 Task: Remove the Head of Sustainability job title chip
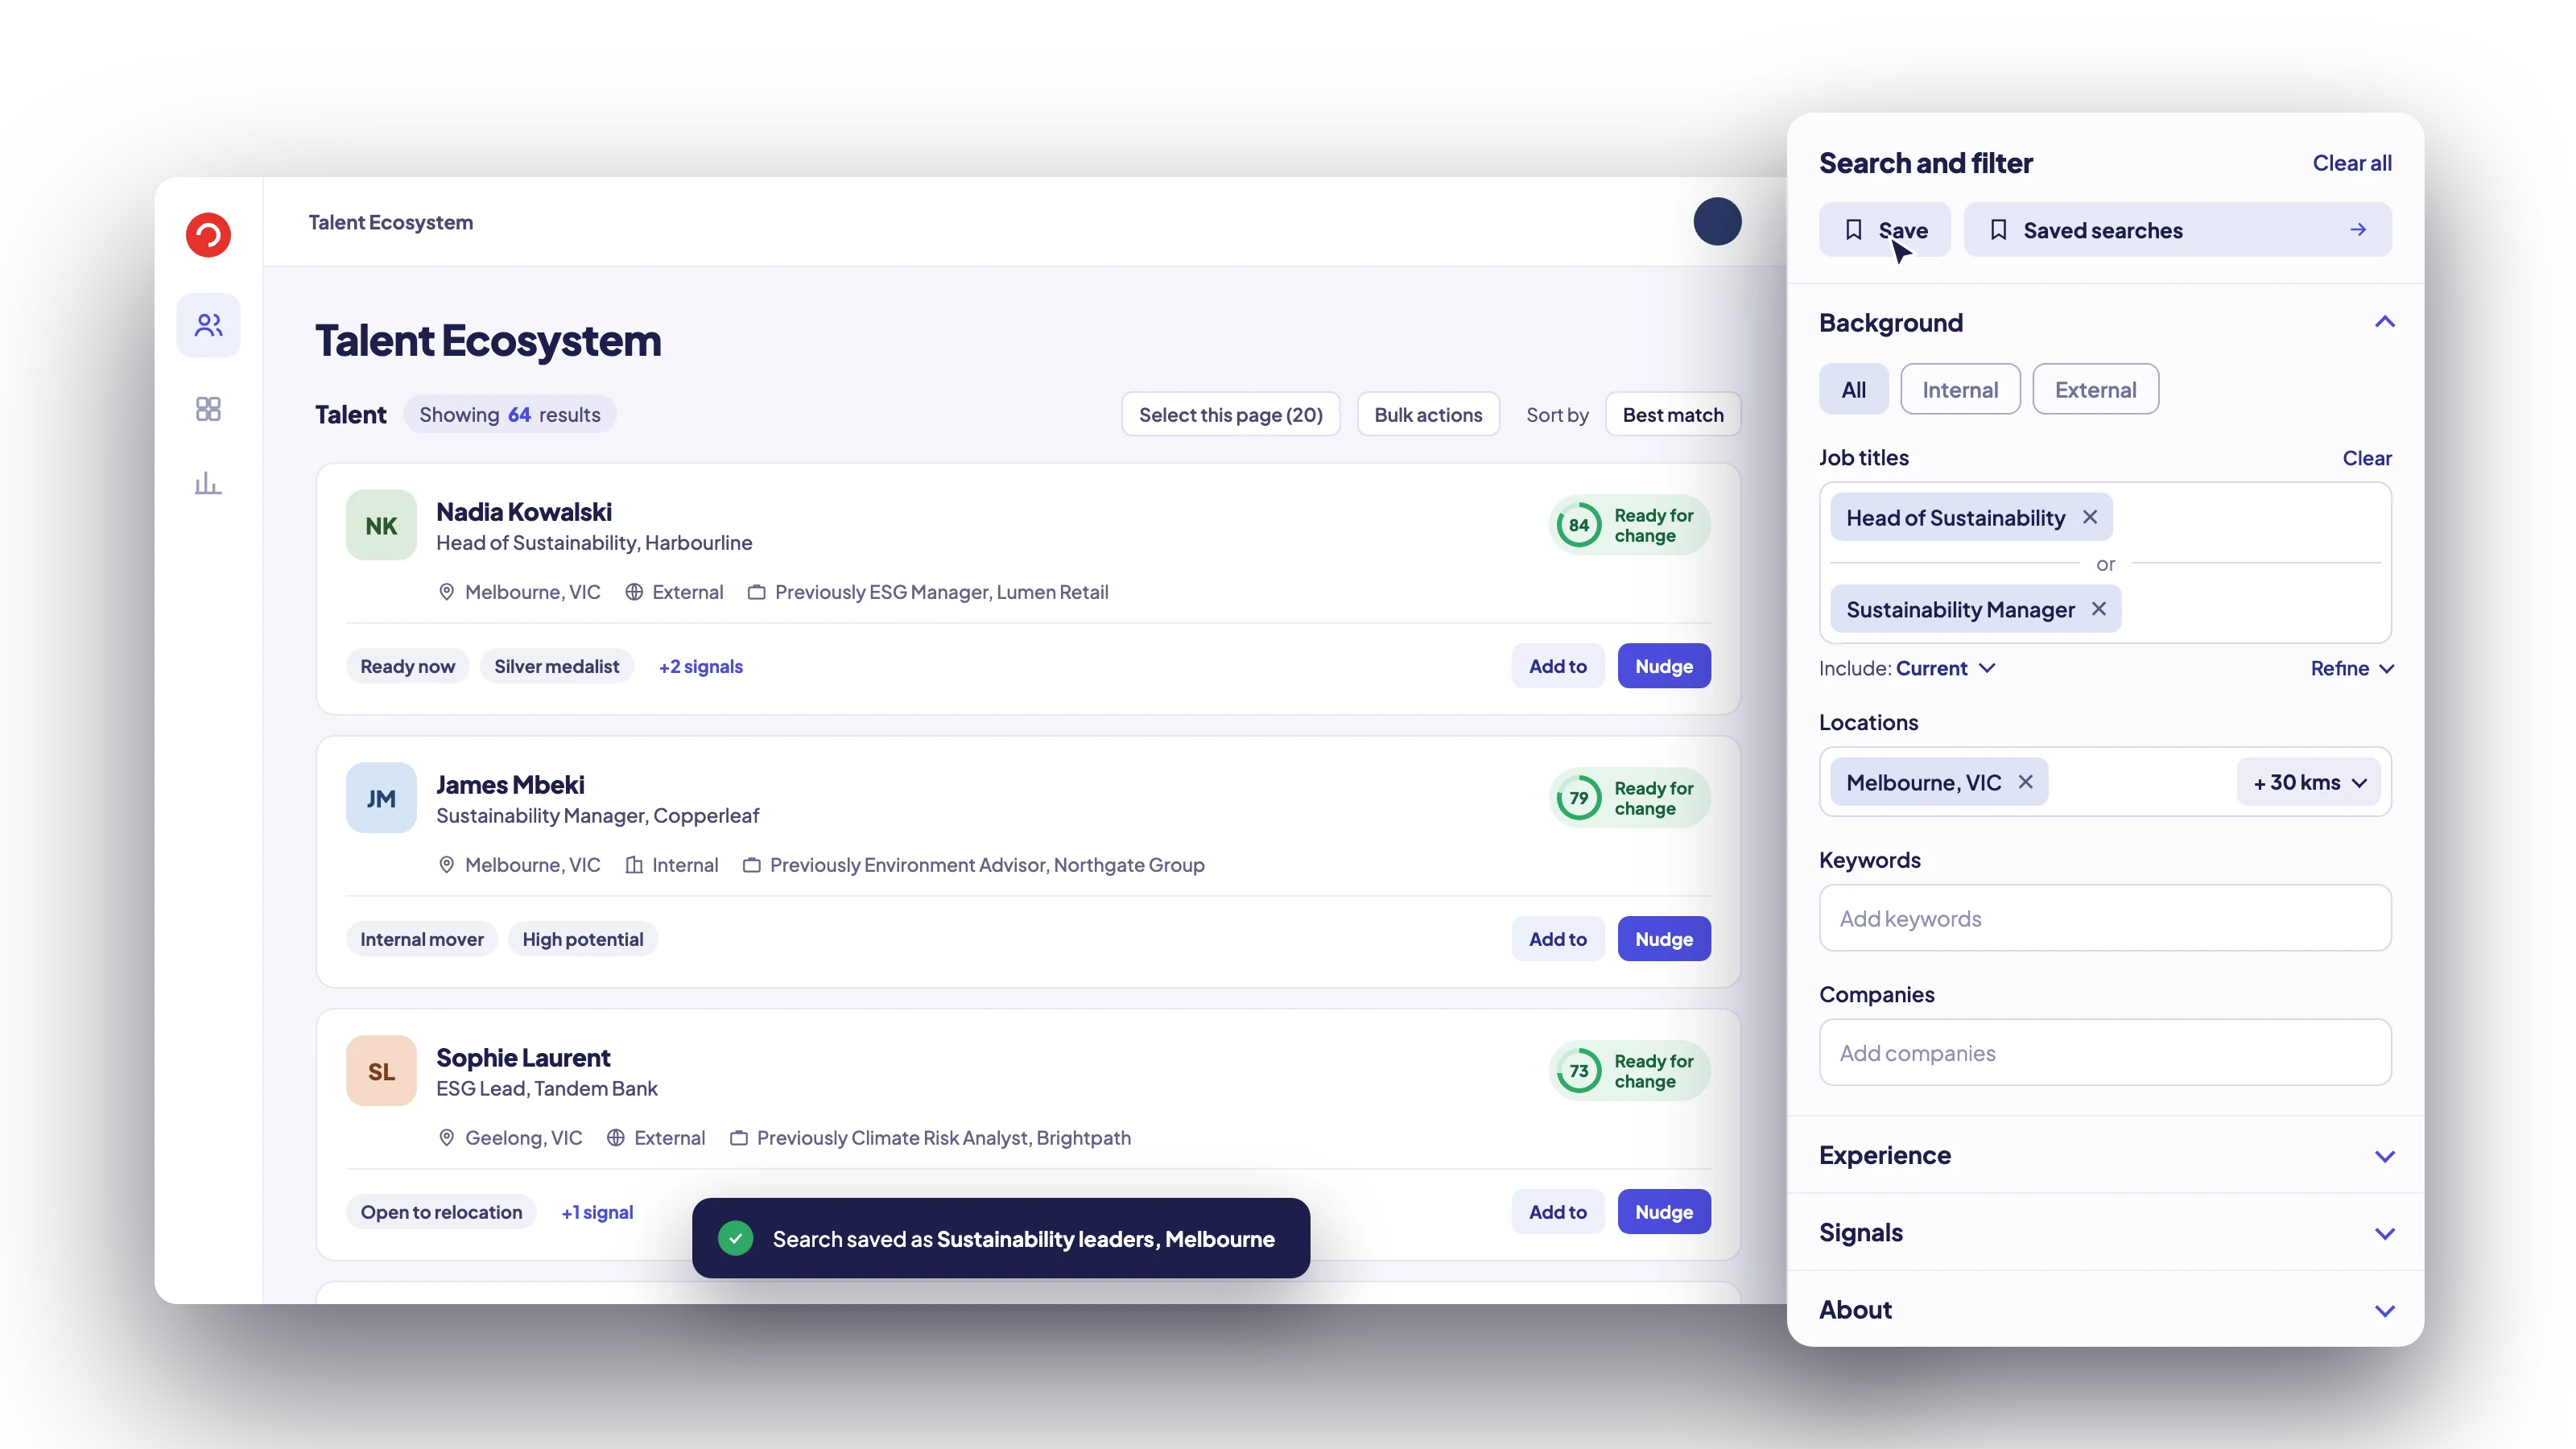2090,517
